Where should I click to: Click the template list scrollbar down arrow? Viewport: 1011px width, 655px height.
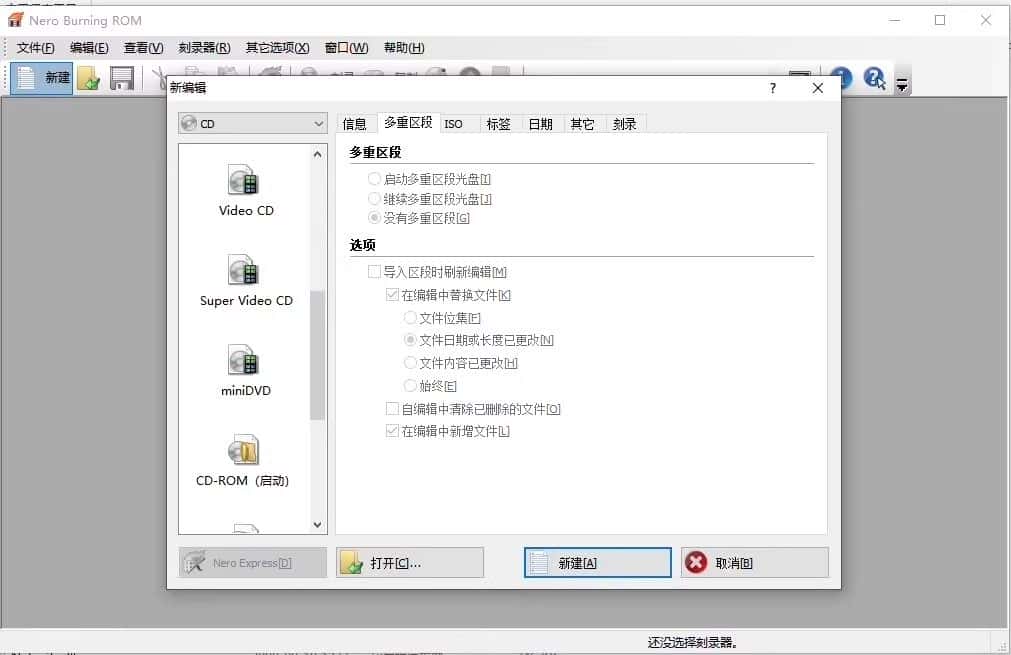click(x=317, y=524)
